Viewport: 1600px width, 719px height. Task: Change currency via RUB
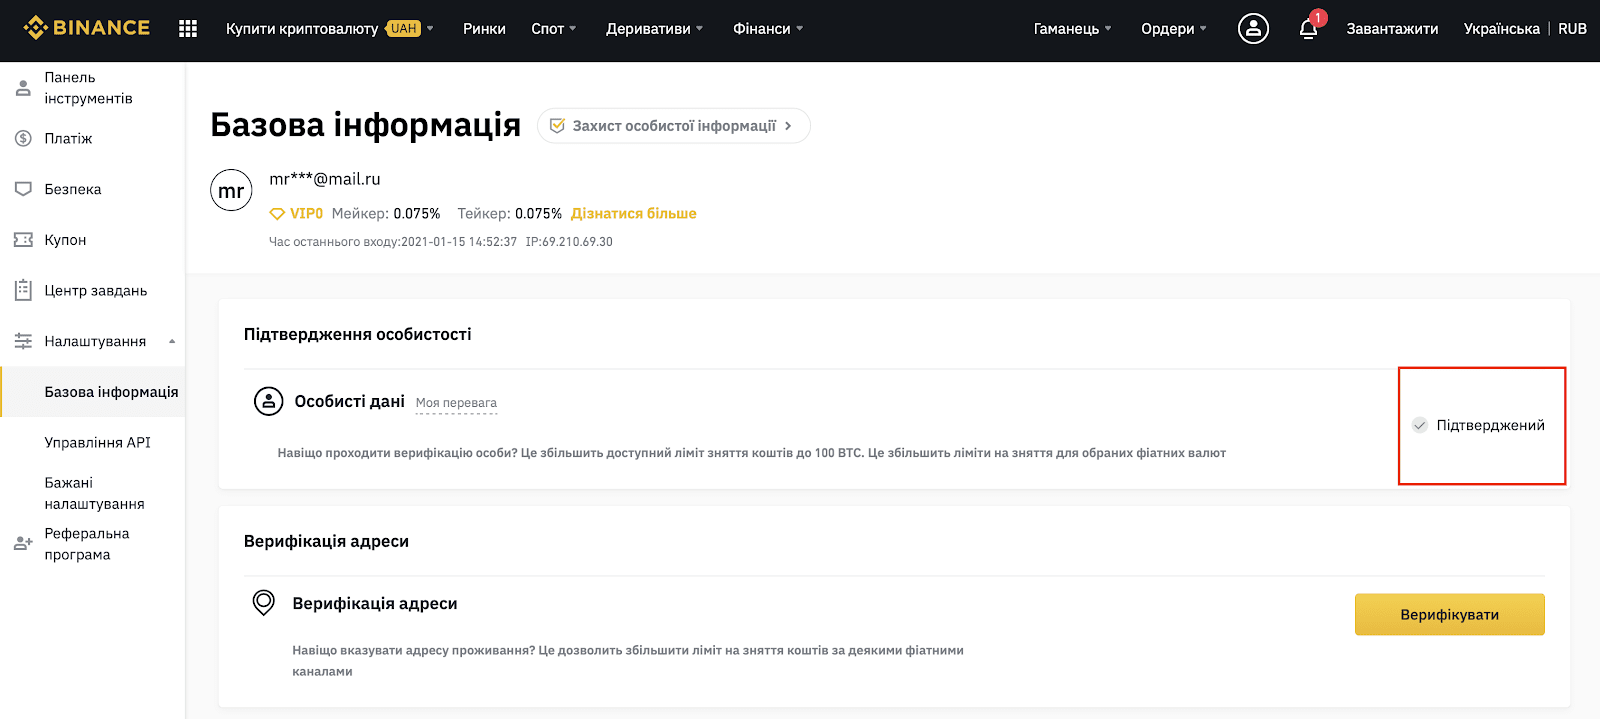[x=1572, y=29]
